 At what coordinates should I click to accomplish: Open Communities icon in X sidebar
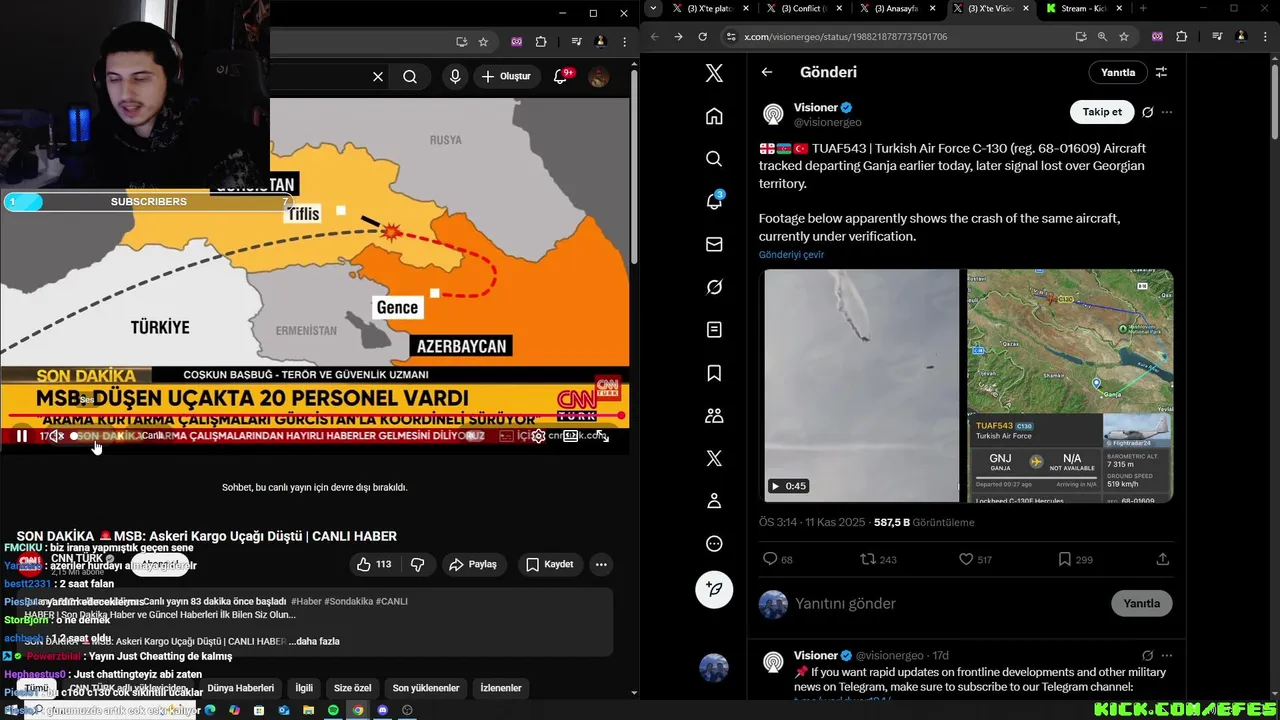(x=714, y=415)
